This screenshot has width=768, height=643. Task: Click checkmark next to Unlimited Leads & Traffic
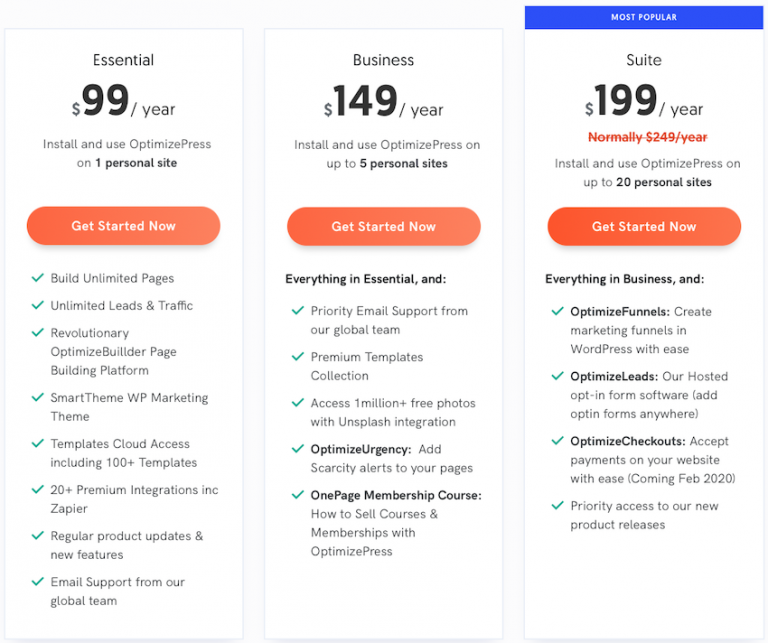click(38, 305)
